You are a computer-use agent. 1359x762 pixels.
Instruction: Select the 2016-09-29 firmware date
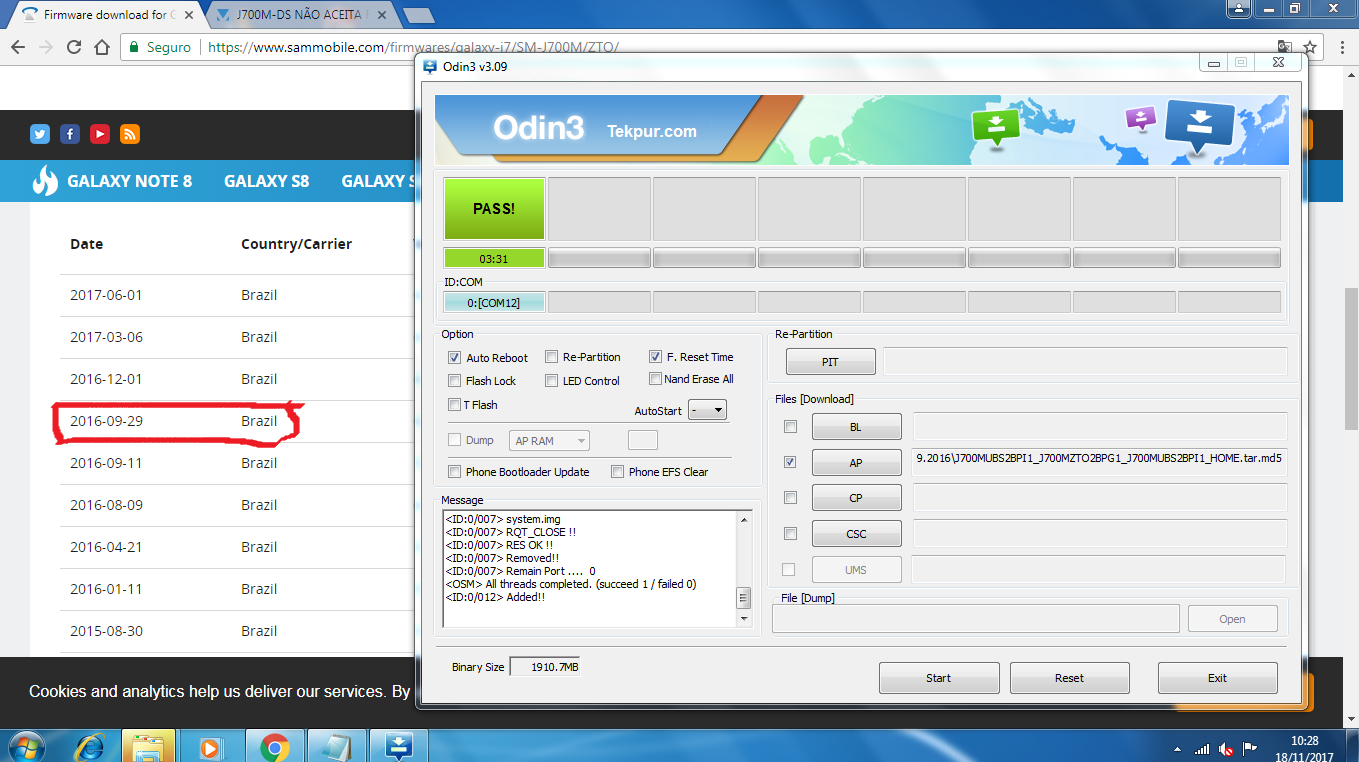pyautogui.click(x=106, y=421)
